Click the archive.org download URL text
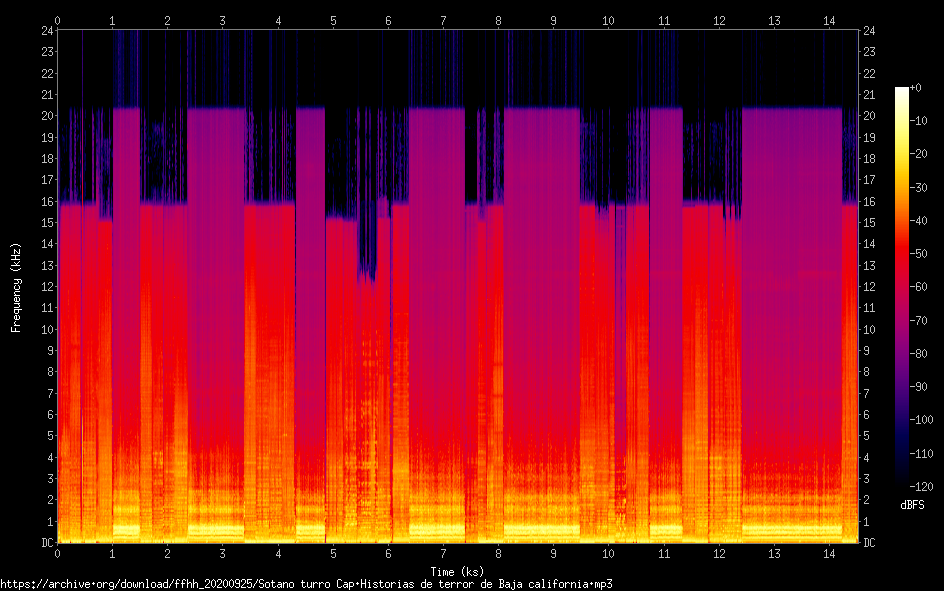The height and width of the screenshot is (591, 944). (306, 584)
